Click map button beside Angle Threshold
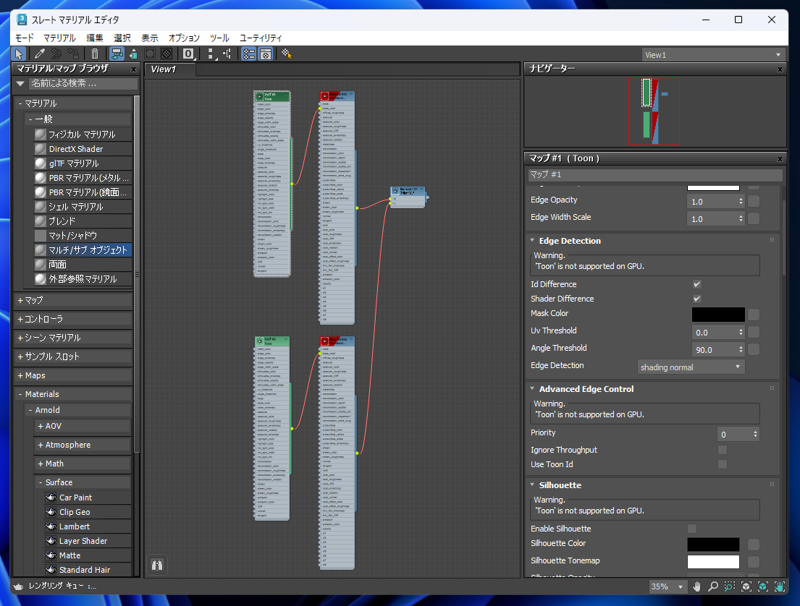800x606 pixels. click(x=754, y=349)
